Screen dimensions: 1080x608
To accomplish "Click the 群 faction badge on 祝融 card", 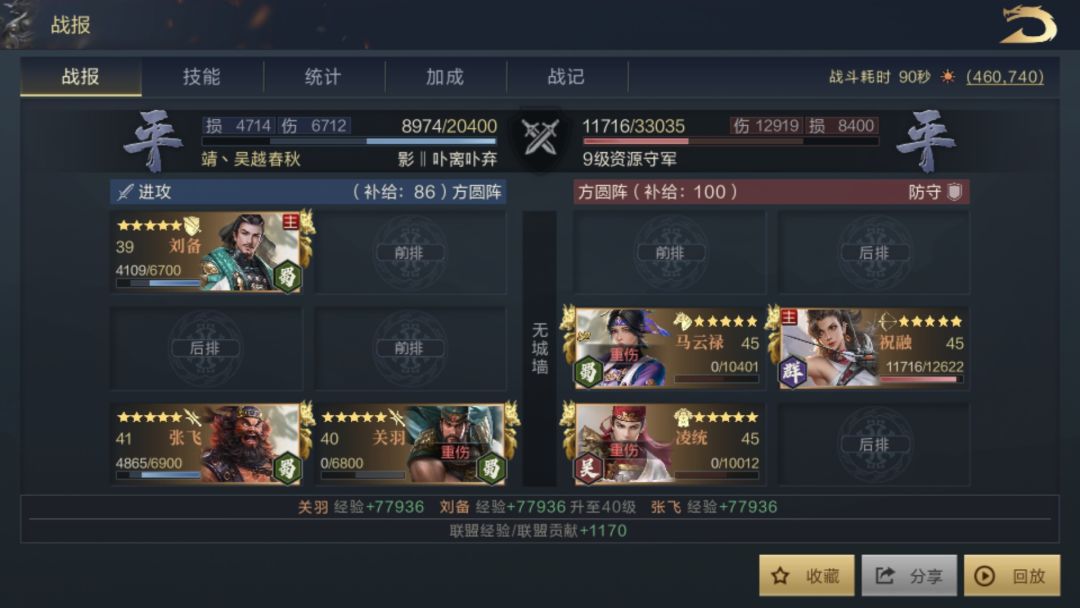I will 793,373.
